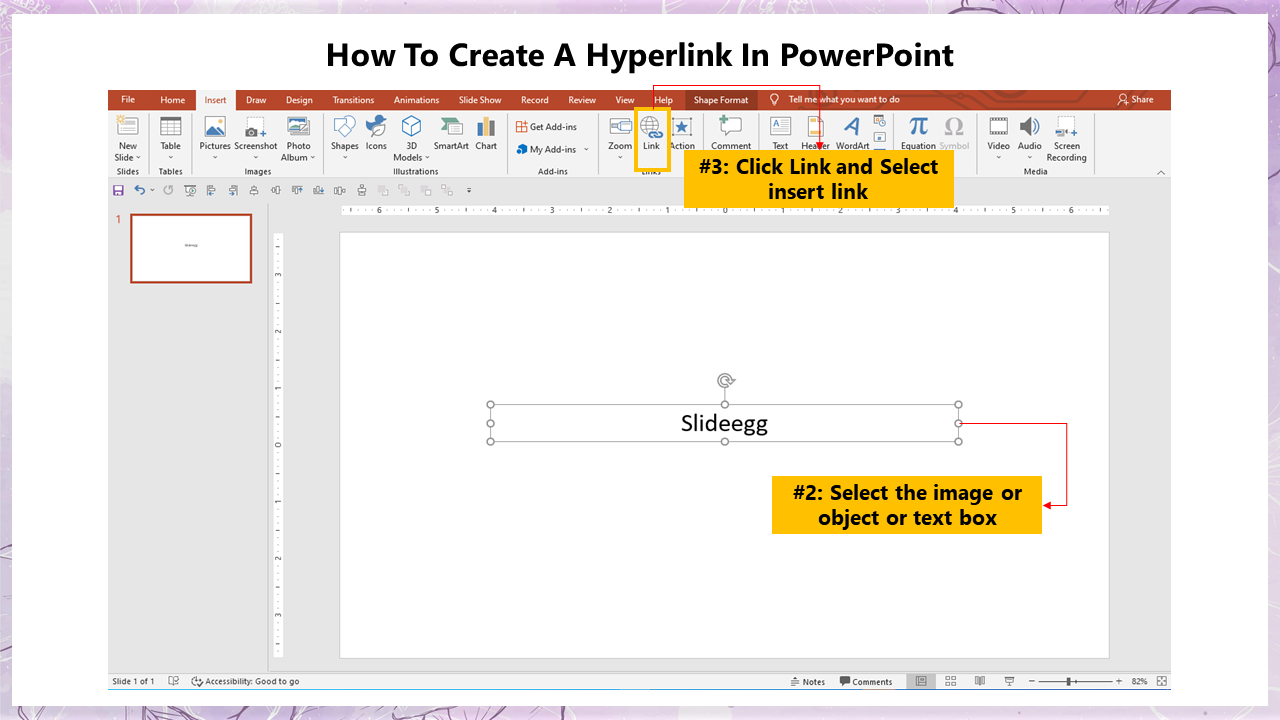
Task: Switch to Reading View in status bar
Action: pyautogui.click(x=980, y=682)
